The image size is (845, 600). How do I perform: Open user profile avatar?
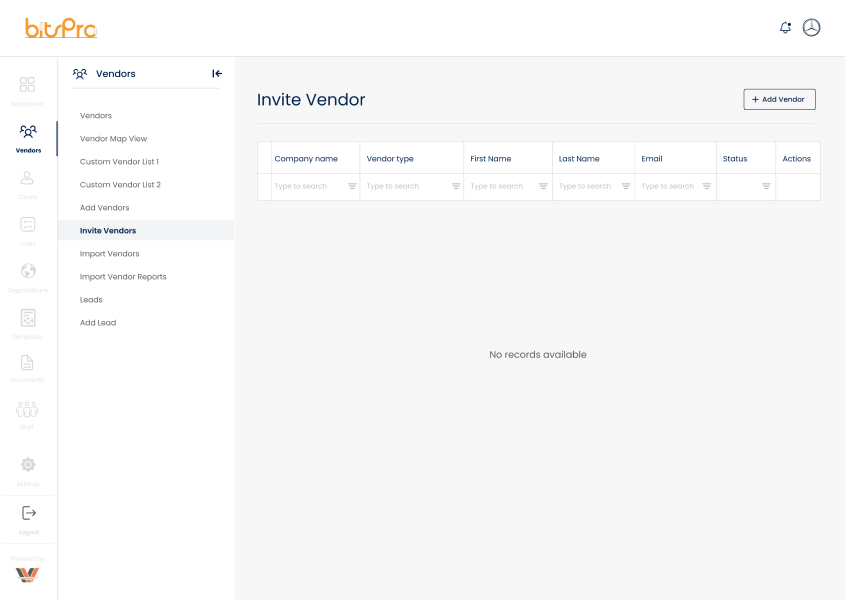coord(811,27)
